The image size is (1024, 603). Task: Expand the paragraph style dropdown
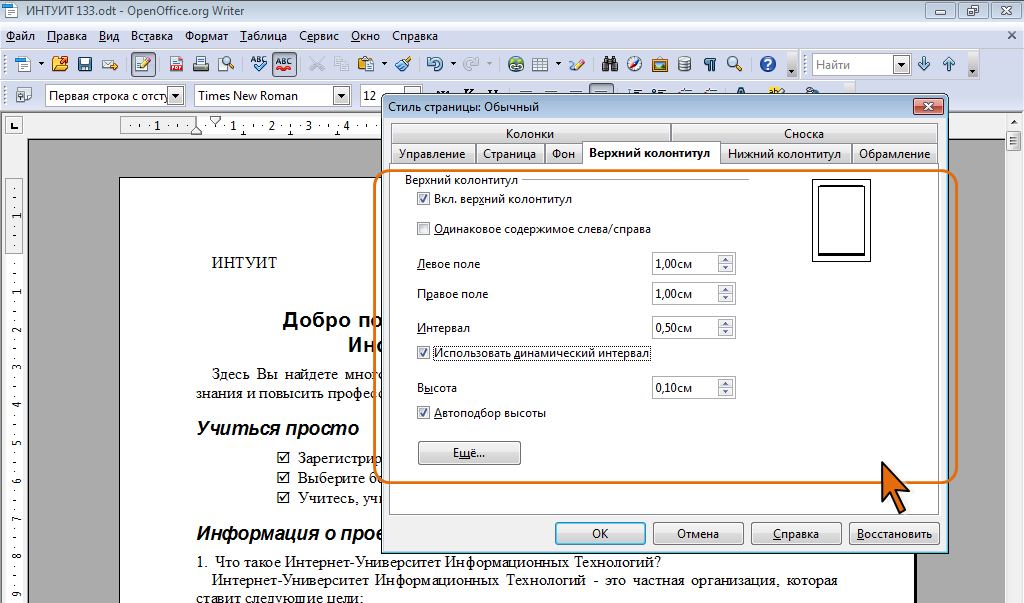tap(176, 96)
